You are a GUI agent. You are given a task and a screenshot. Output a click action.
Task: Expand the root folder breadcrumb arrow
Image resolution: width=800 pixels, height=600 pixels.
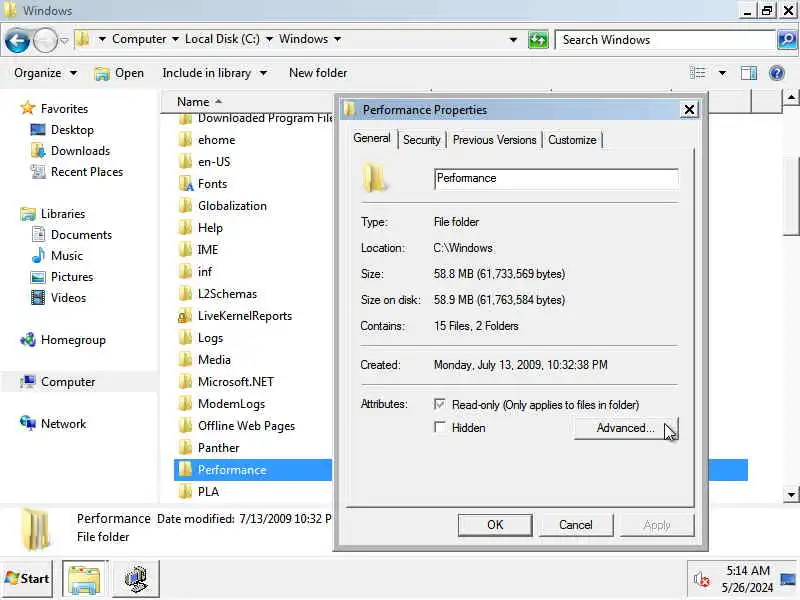(x=102, y=39)
